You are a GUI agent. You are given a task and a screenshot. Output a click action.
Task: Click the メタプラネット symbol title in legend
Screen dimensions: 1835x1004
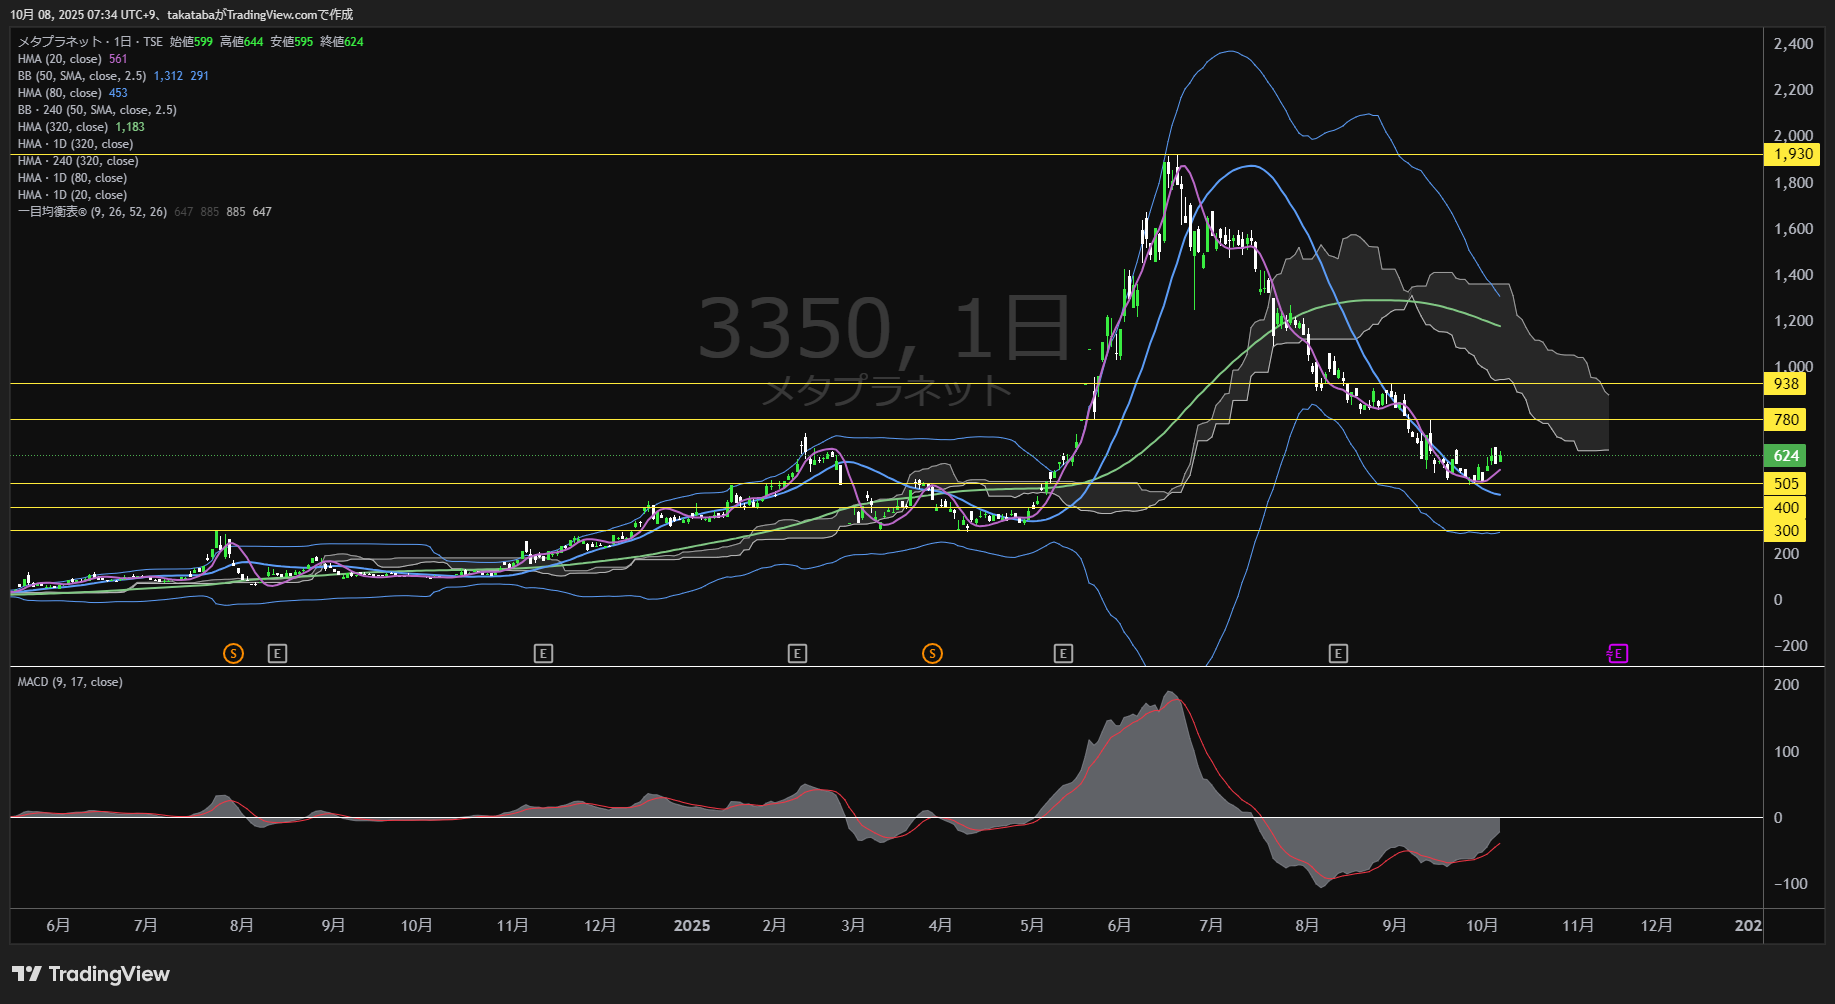(x=60, y=42)
